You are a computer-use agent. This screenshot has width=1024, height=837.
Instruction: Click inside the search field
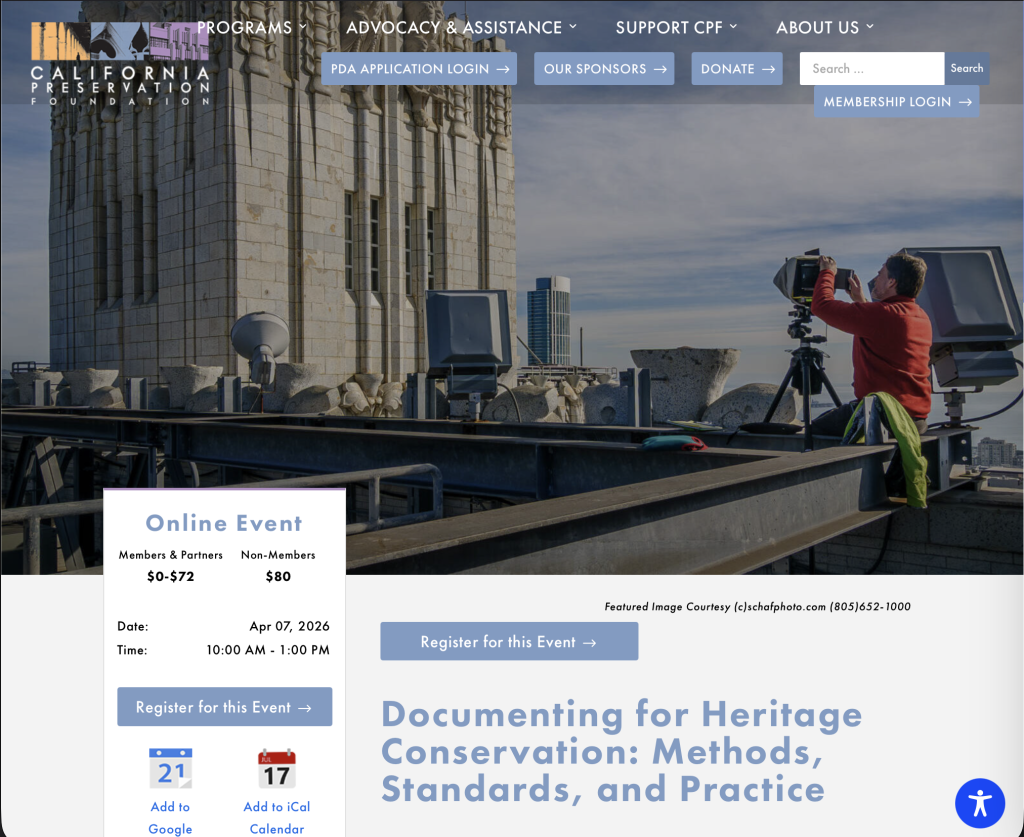pos(868,68)
